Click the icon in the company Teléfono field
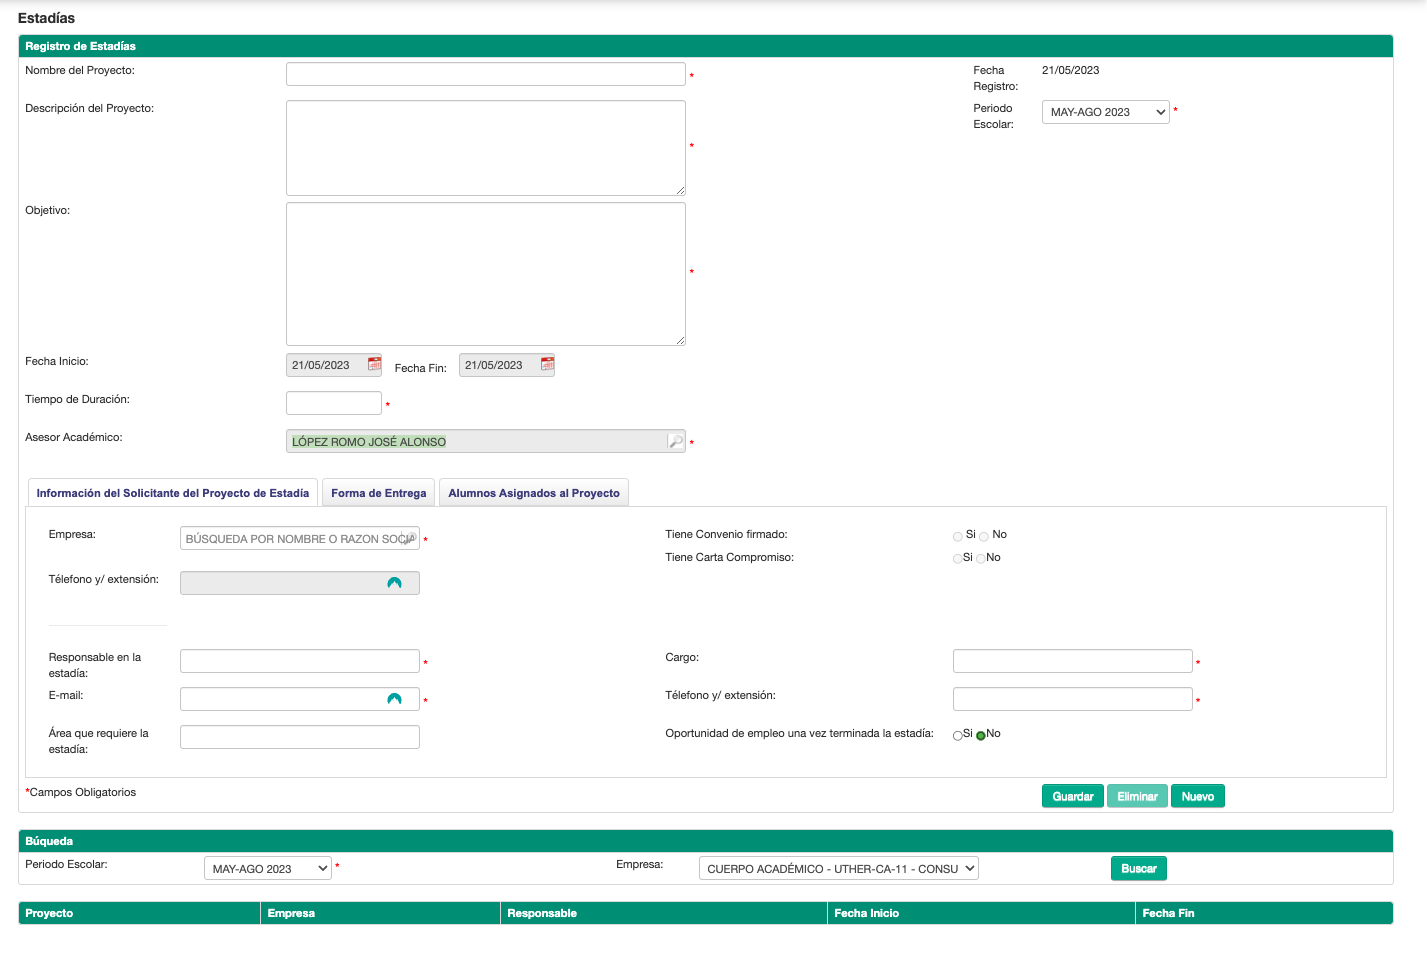Image resolution: width=1427 pixels, height=961 pixels. [x=394, y=583]
